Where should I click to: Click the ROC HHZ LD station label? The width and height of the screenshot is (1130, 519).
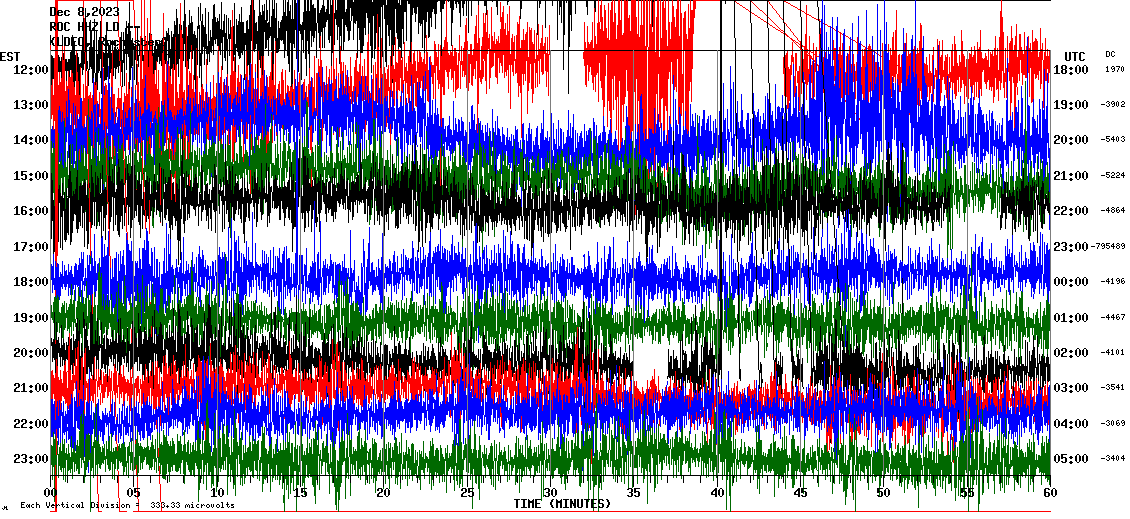click(x=92, y=27)
